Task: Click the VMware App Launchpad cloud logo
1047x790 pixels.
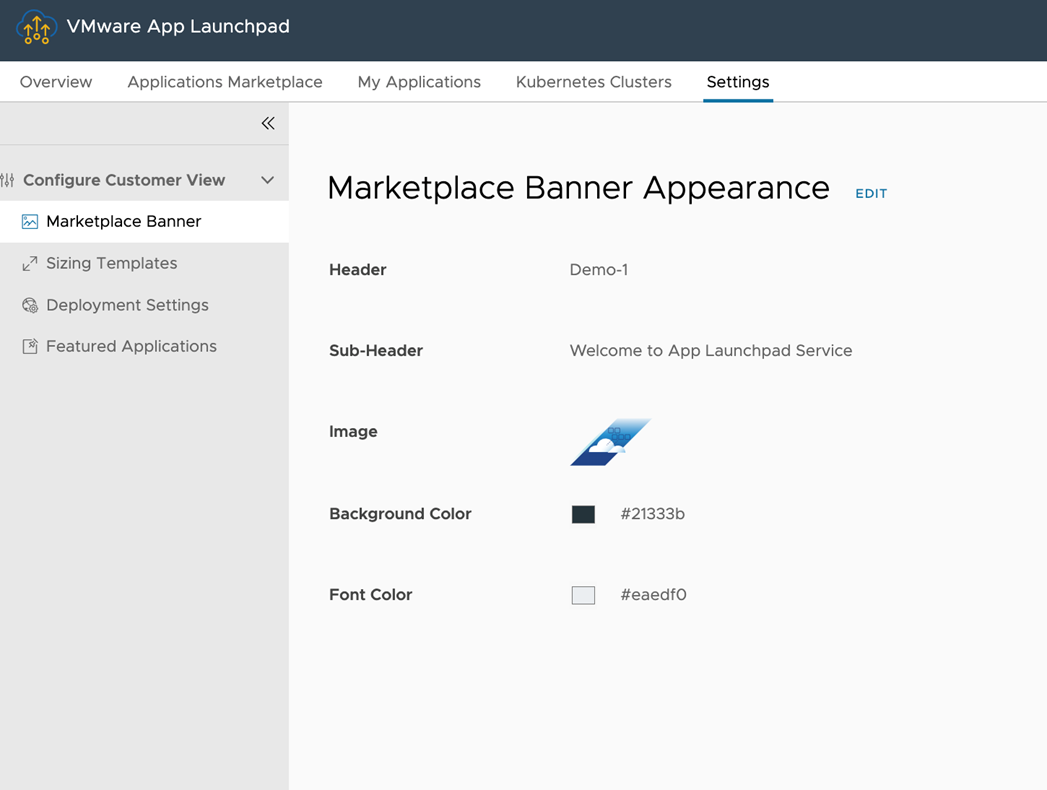Action: point(37,28)
